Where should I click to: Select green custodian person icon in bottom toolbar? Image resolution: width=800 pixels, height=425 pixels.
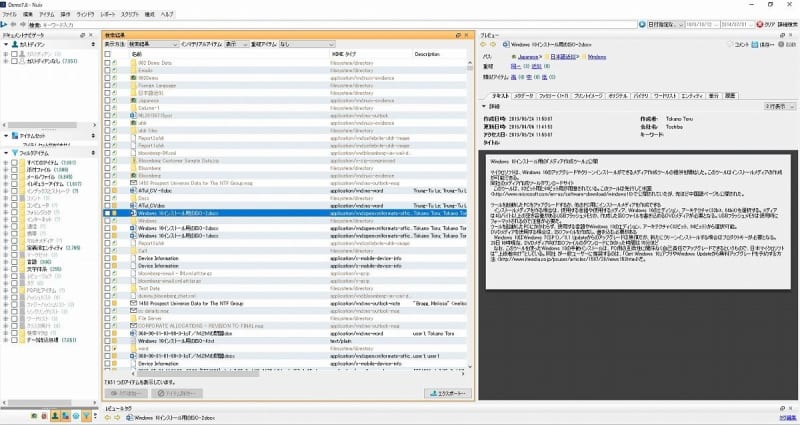(55, 416)
